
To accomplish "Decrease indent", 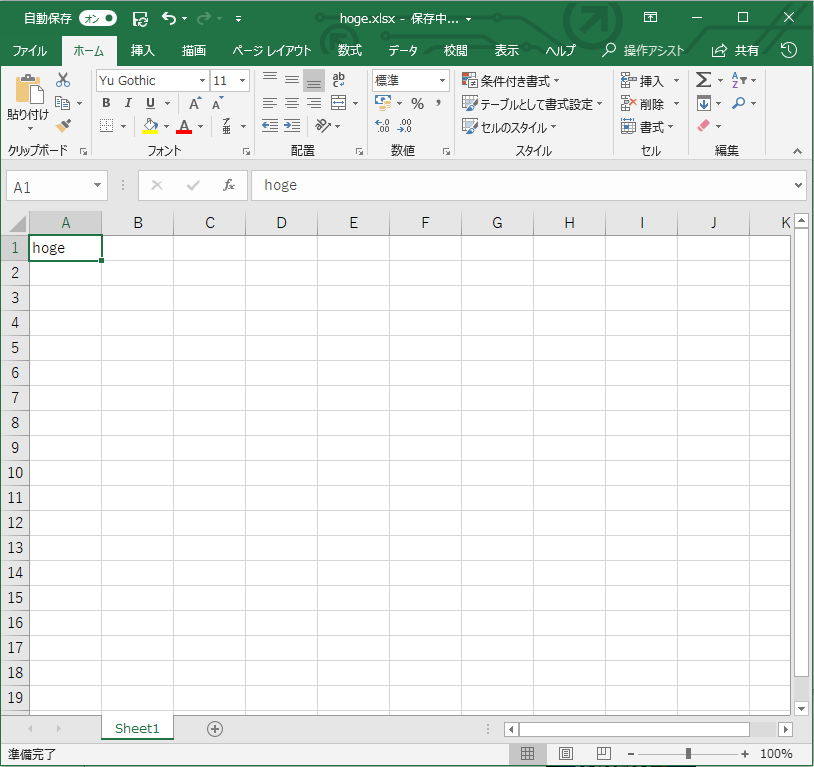I will pos(269,126).
